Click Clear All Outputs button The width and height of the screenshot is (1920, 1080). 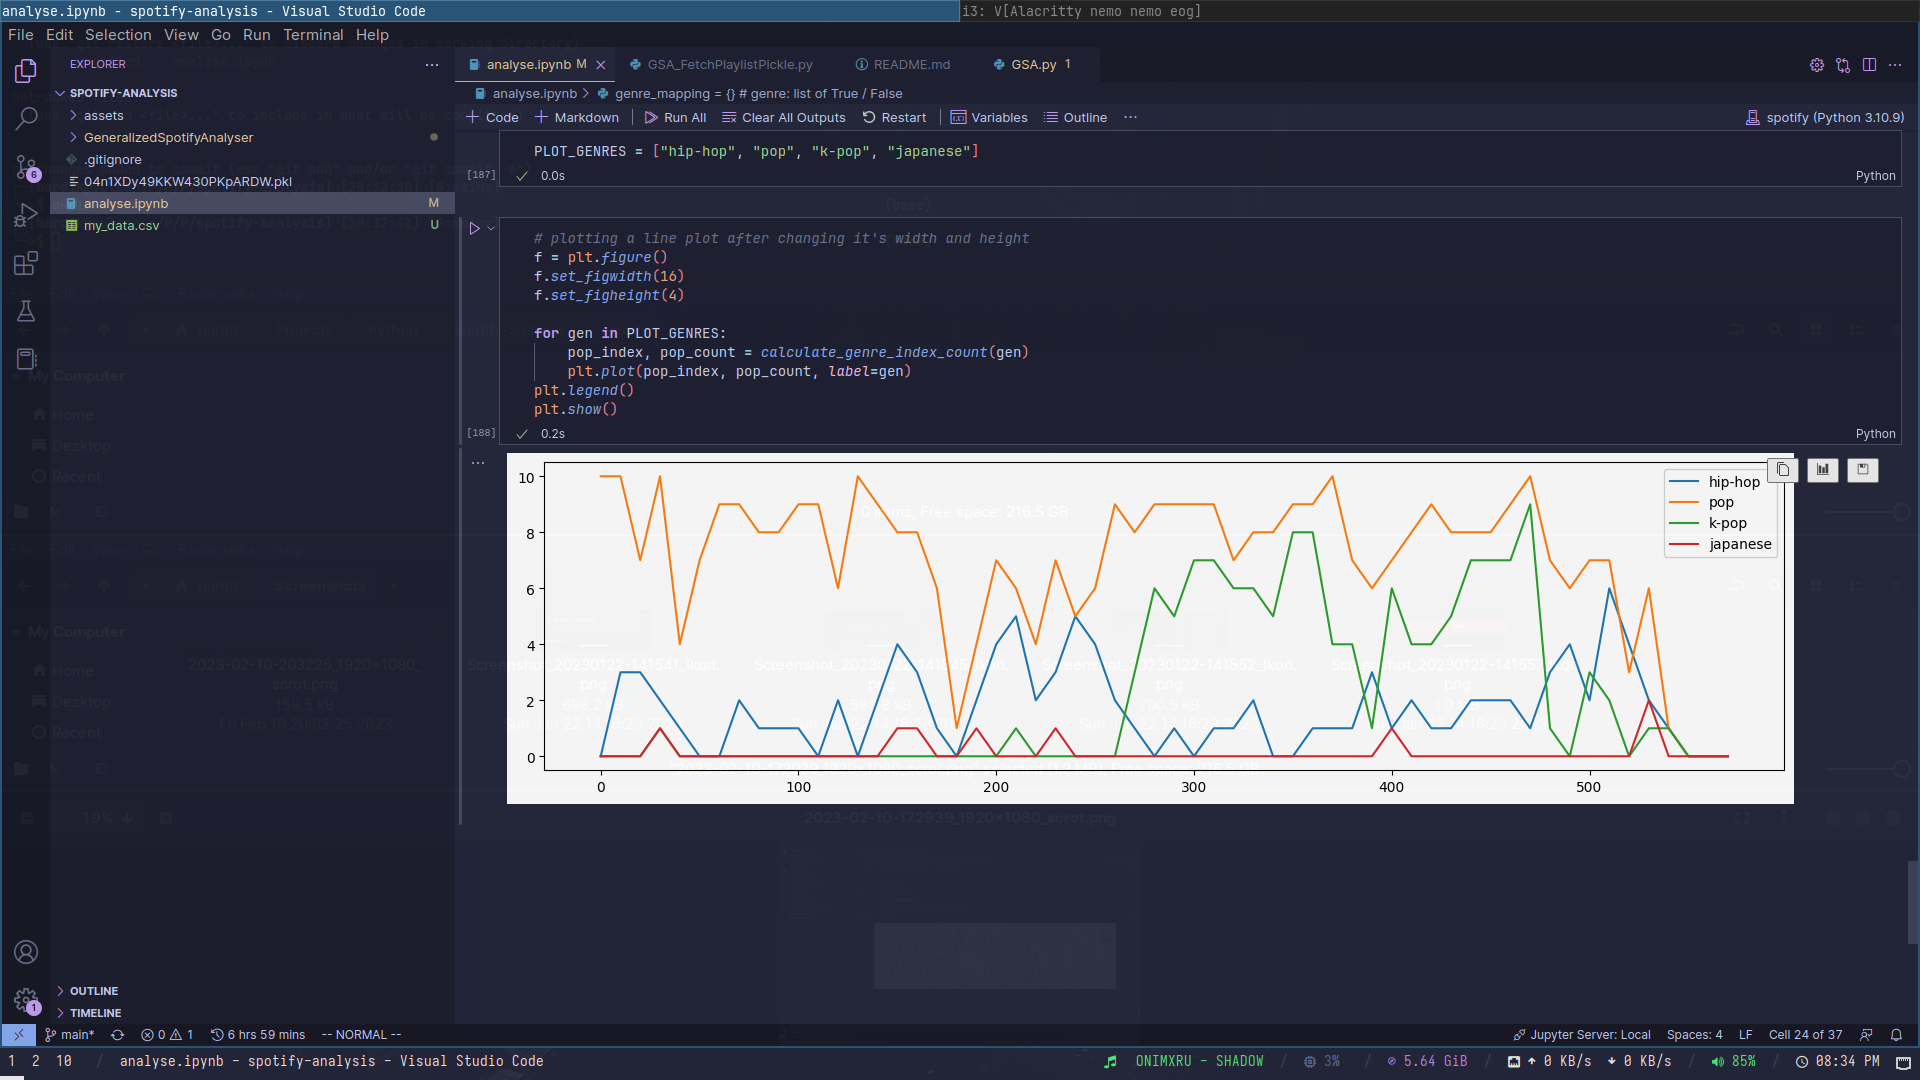pos(784,118)
